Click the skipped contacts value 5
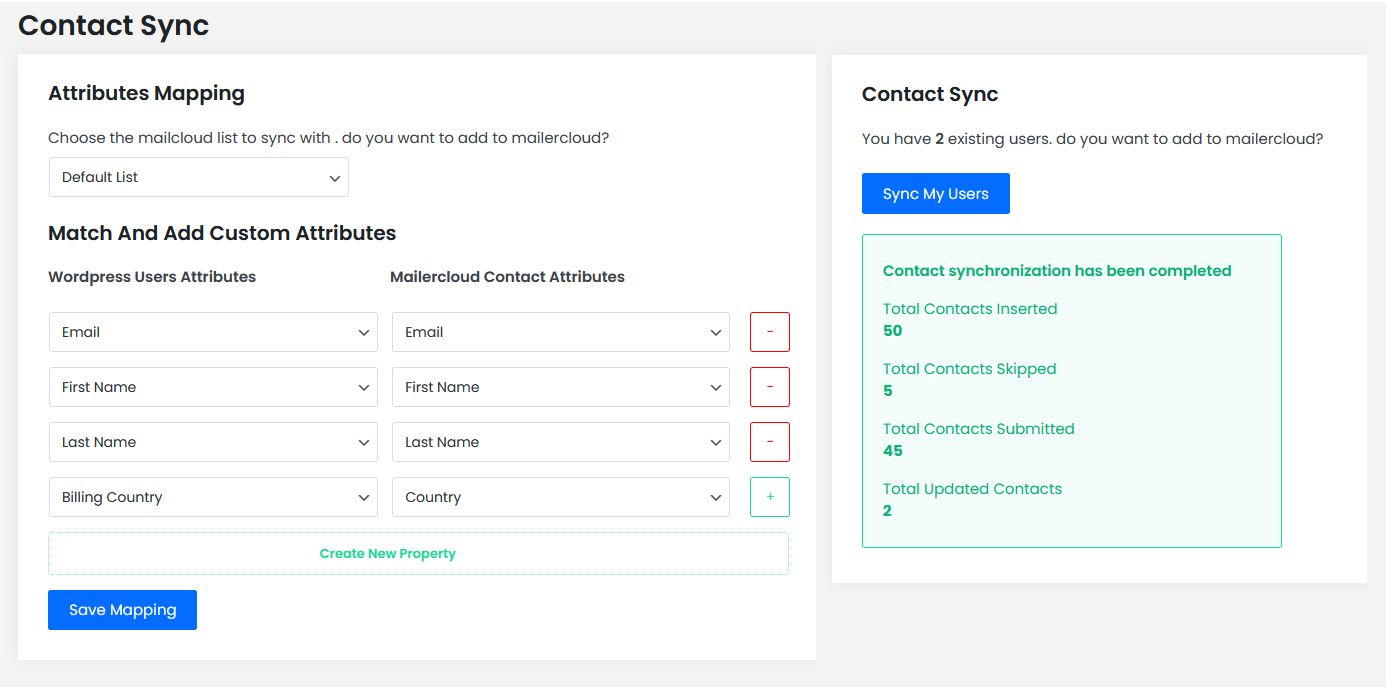The width and height of the screenshot is (1386, 687). pyautogui.click(x=888, y=391)
